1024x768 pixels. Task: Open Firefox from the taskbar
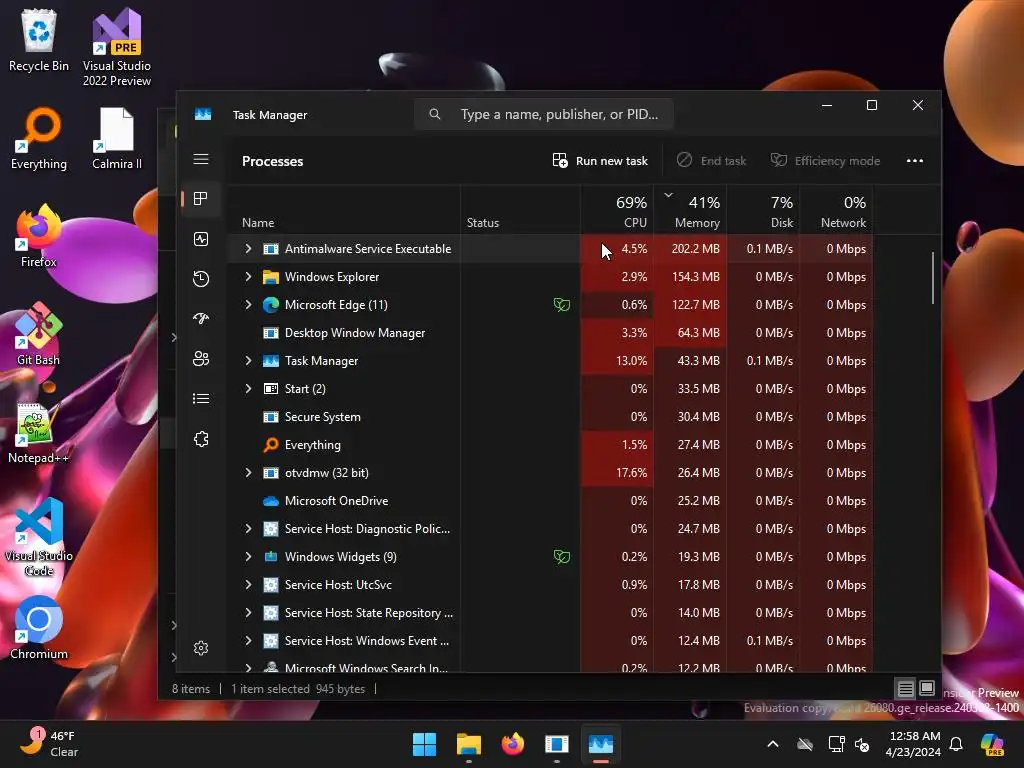pos(513,744)
